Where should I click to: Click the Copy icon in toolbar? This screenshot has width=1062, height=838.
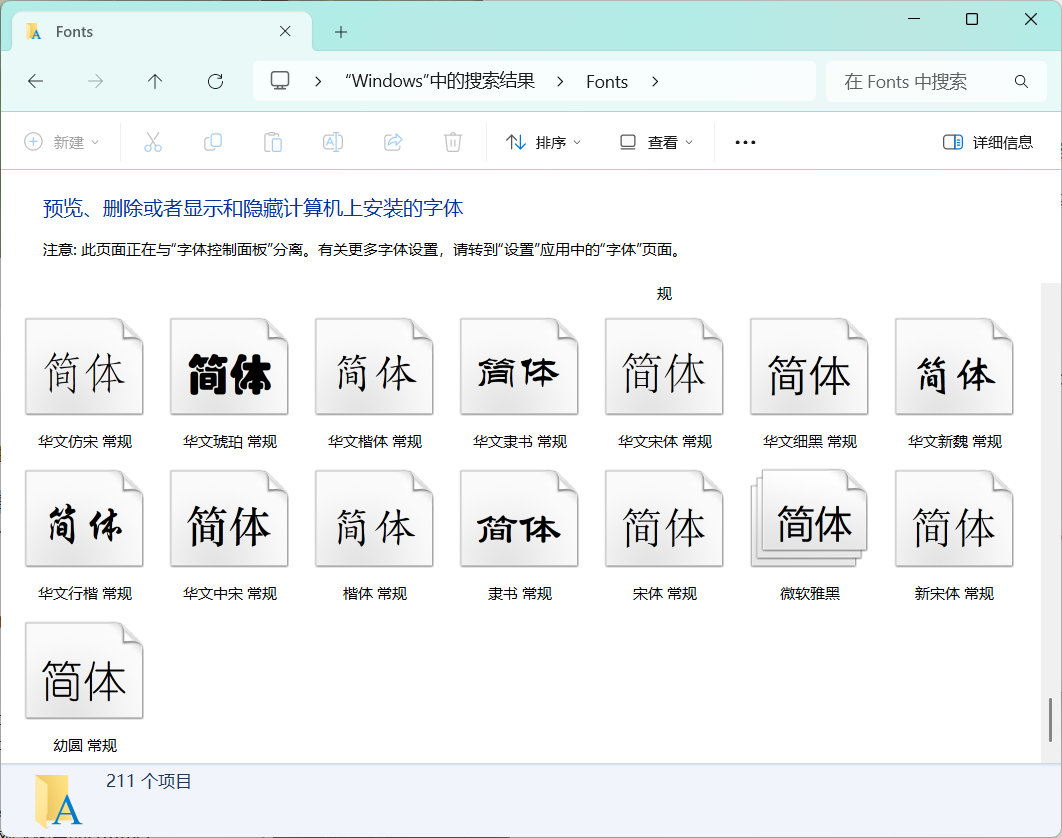coord(212,142)
